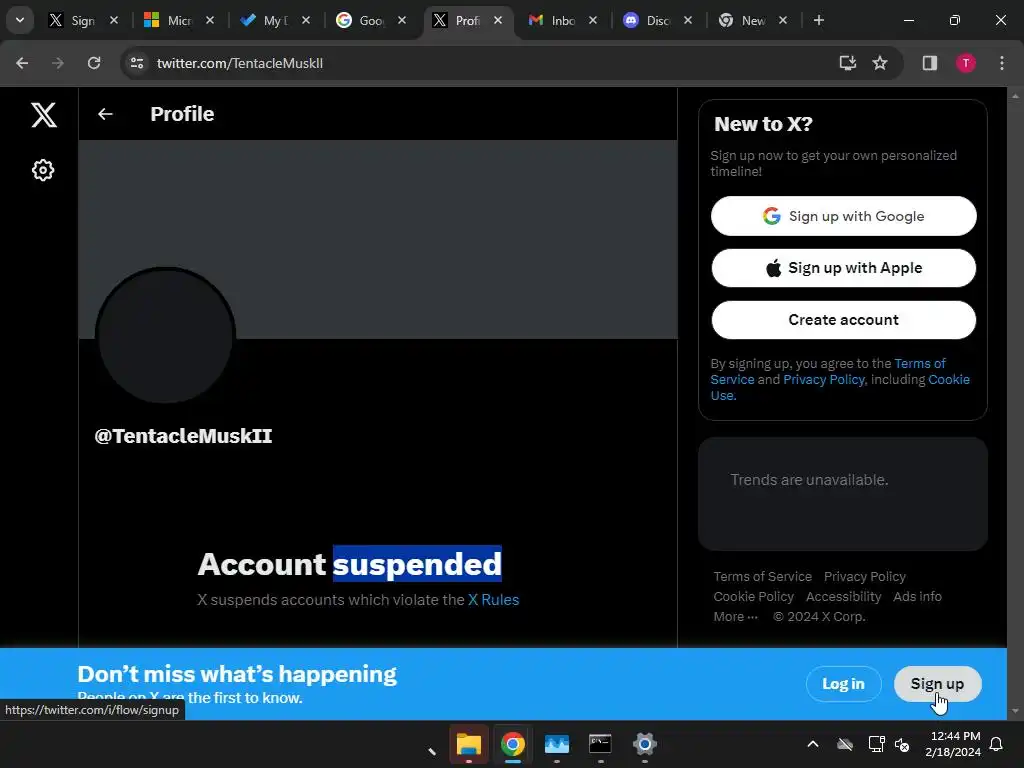Reload the page with refresh icon
This screenshot has width=1024, height=768.
(94, 63)
